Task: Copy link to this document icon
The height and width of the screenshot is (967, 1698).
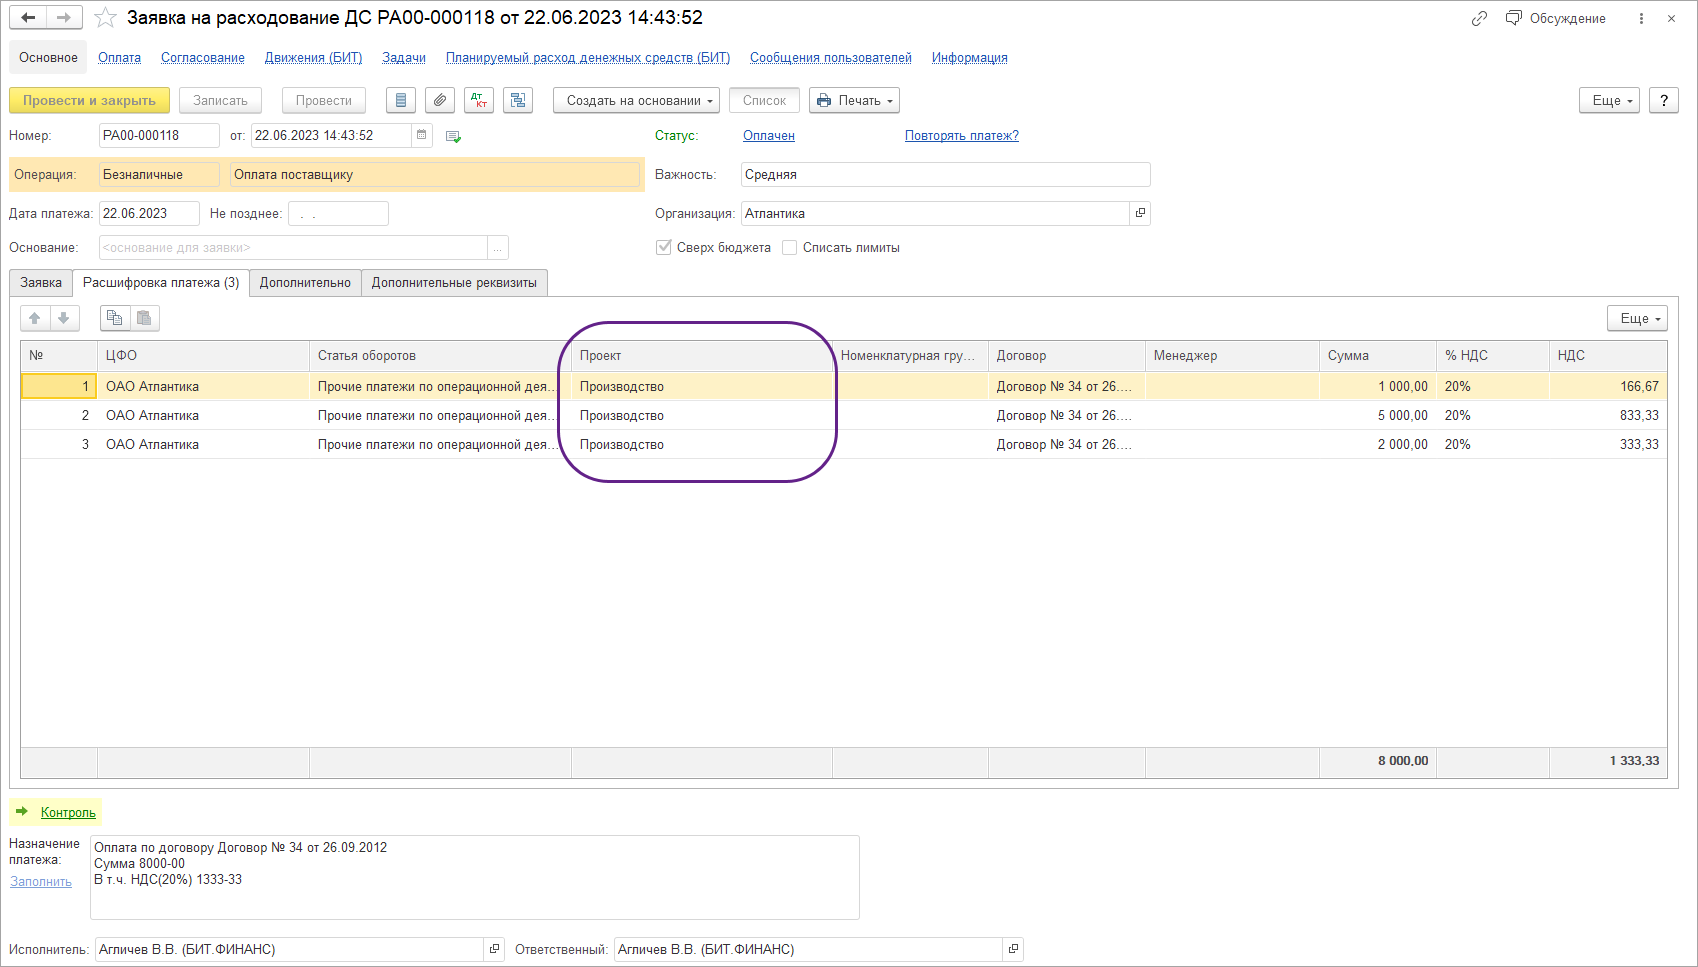Action: [1479, 18]
